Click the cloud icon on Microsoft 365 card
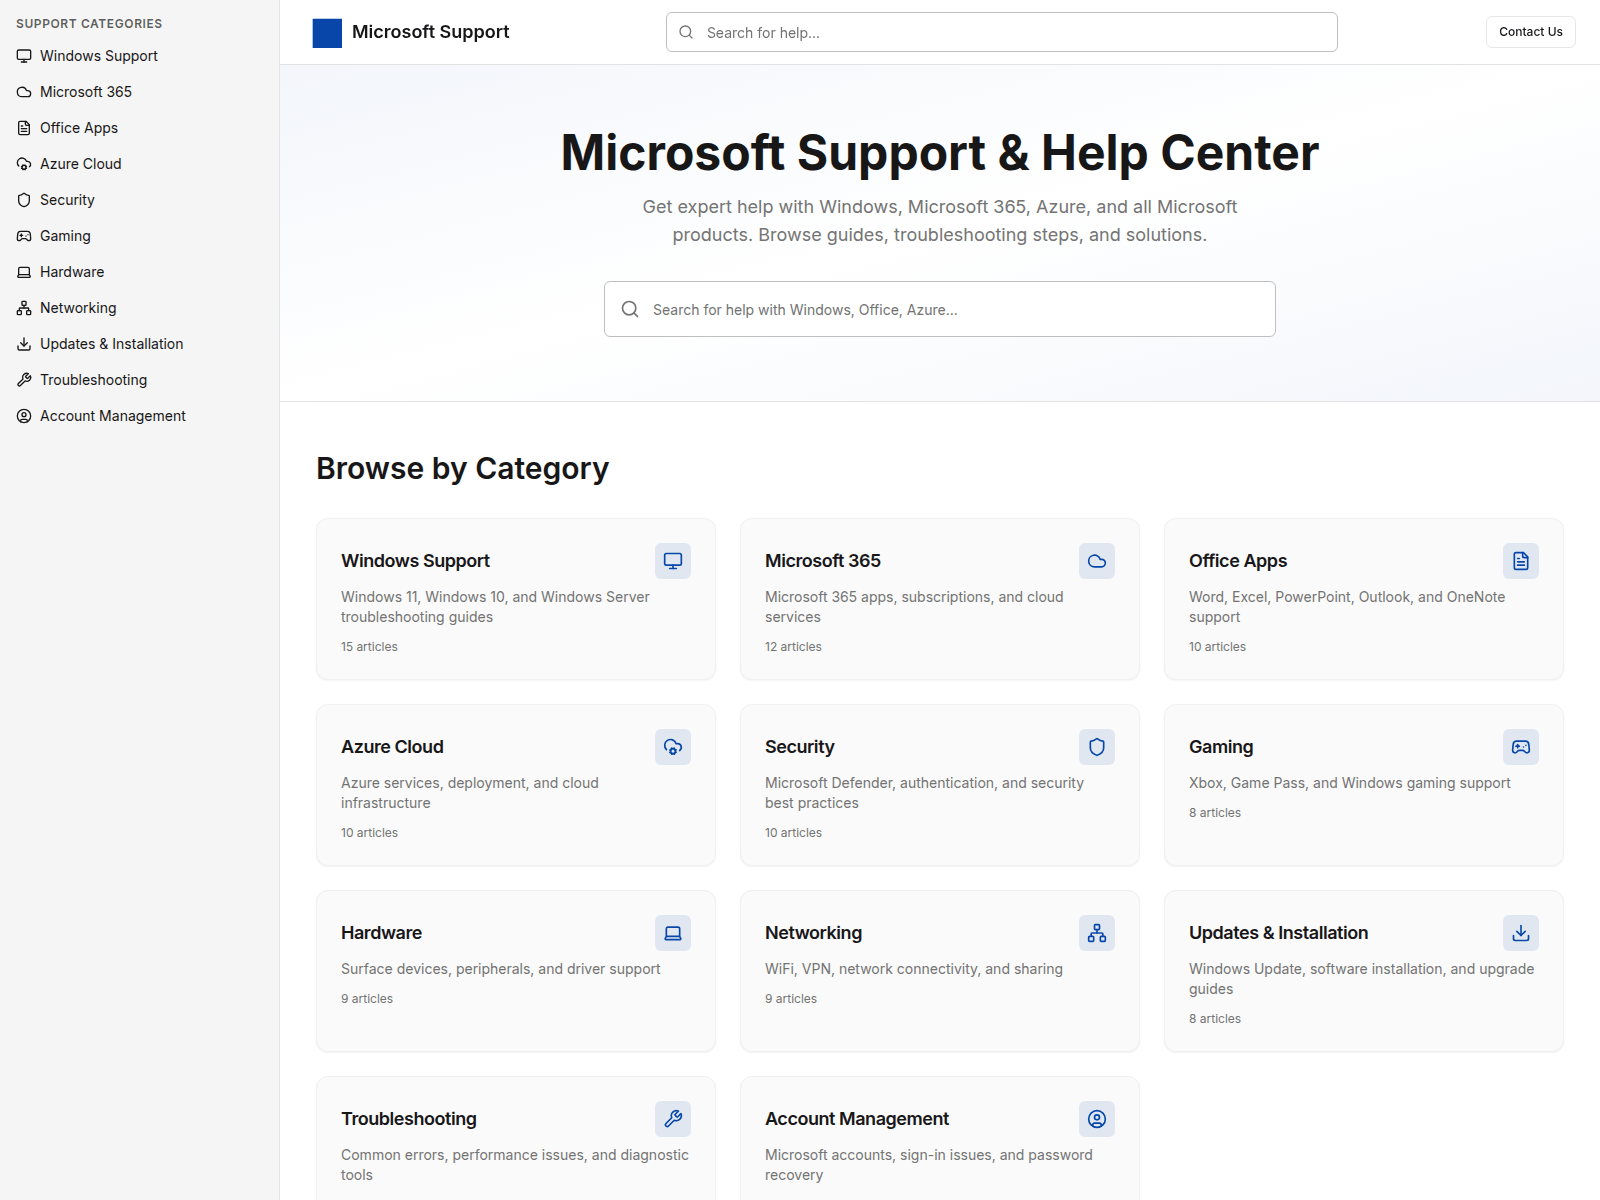1600x1200 pixels. click(1097, 561)
